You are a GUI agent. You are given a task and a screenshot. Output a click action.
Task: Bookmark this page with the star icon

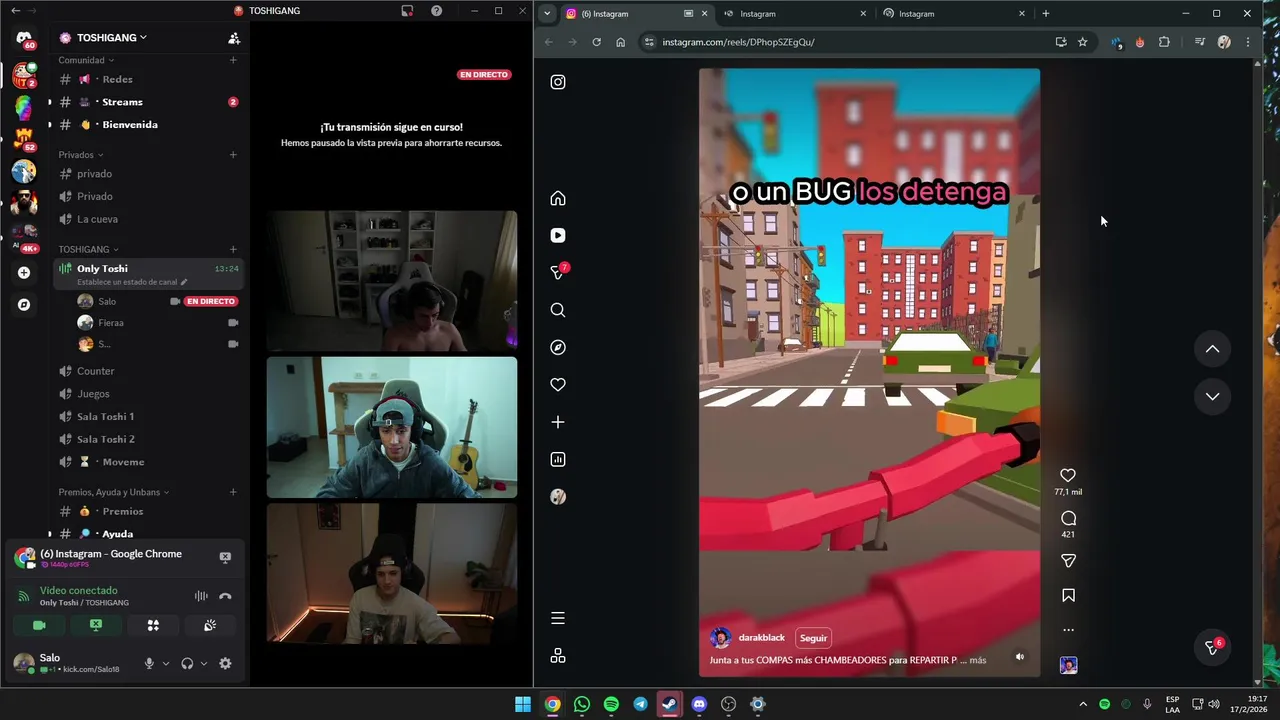(x=1082, y=42)
